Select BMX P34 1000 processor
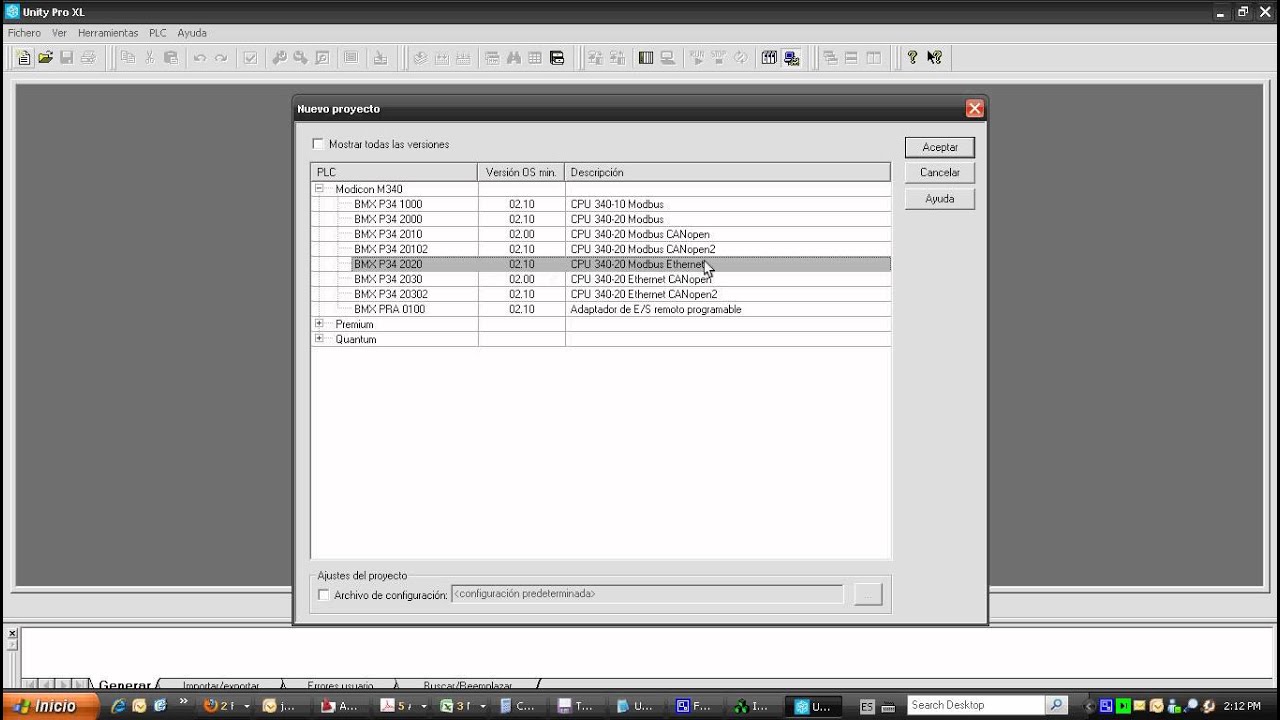This screenshot has height=720, width=1280. click(388, 204)
